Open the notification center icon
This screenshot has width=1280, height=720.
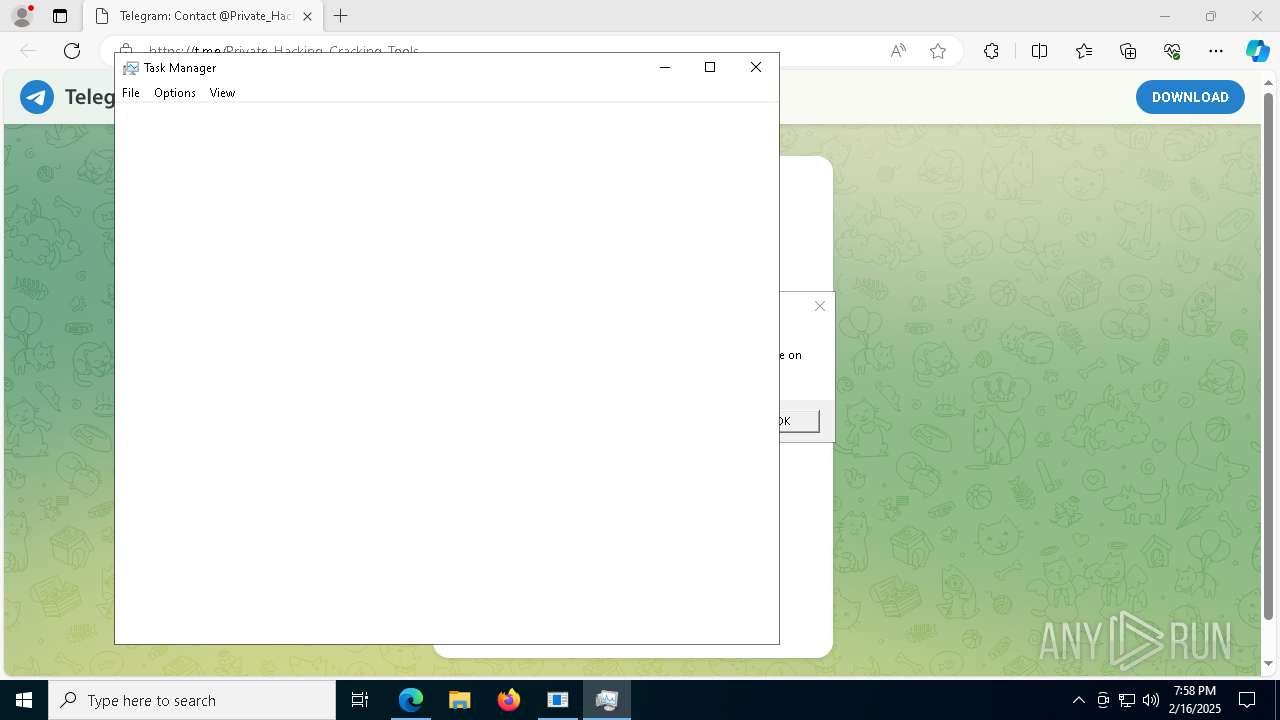(1247, 700)
